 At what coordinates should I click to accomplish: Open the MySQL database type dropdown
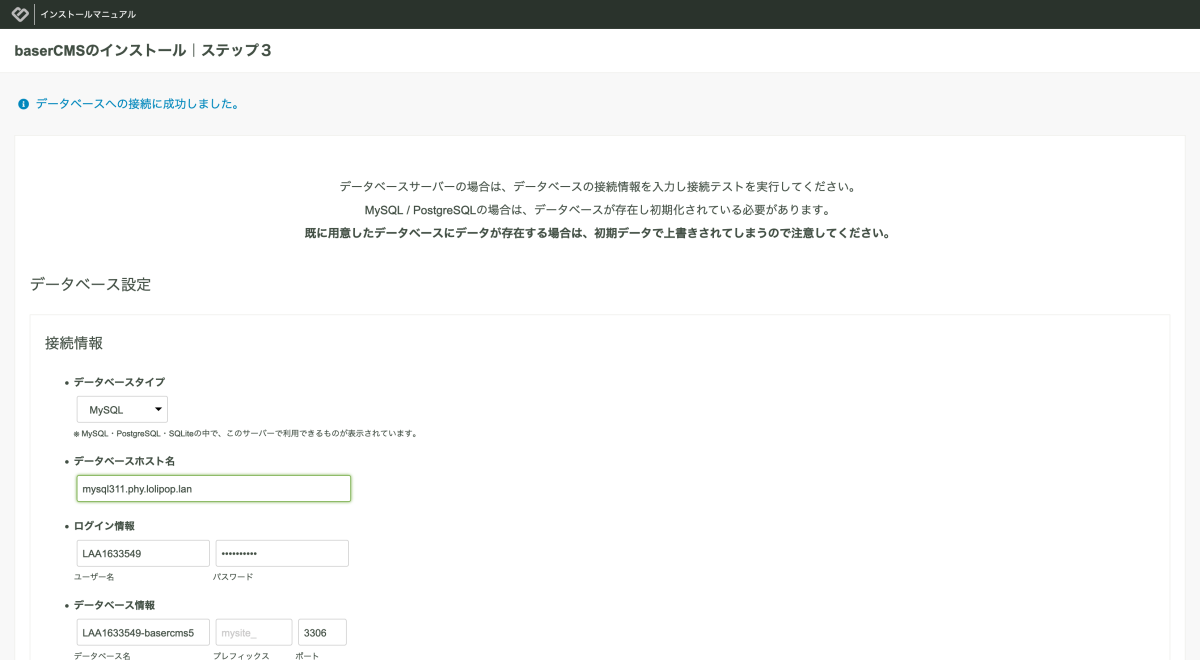click(122, 410)
